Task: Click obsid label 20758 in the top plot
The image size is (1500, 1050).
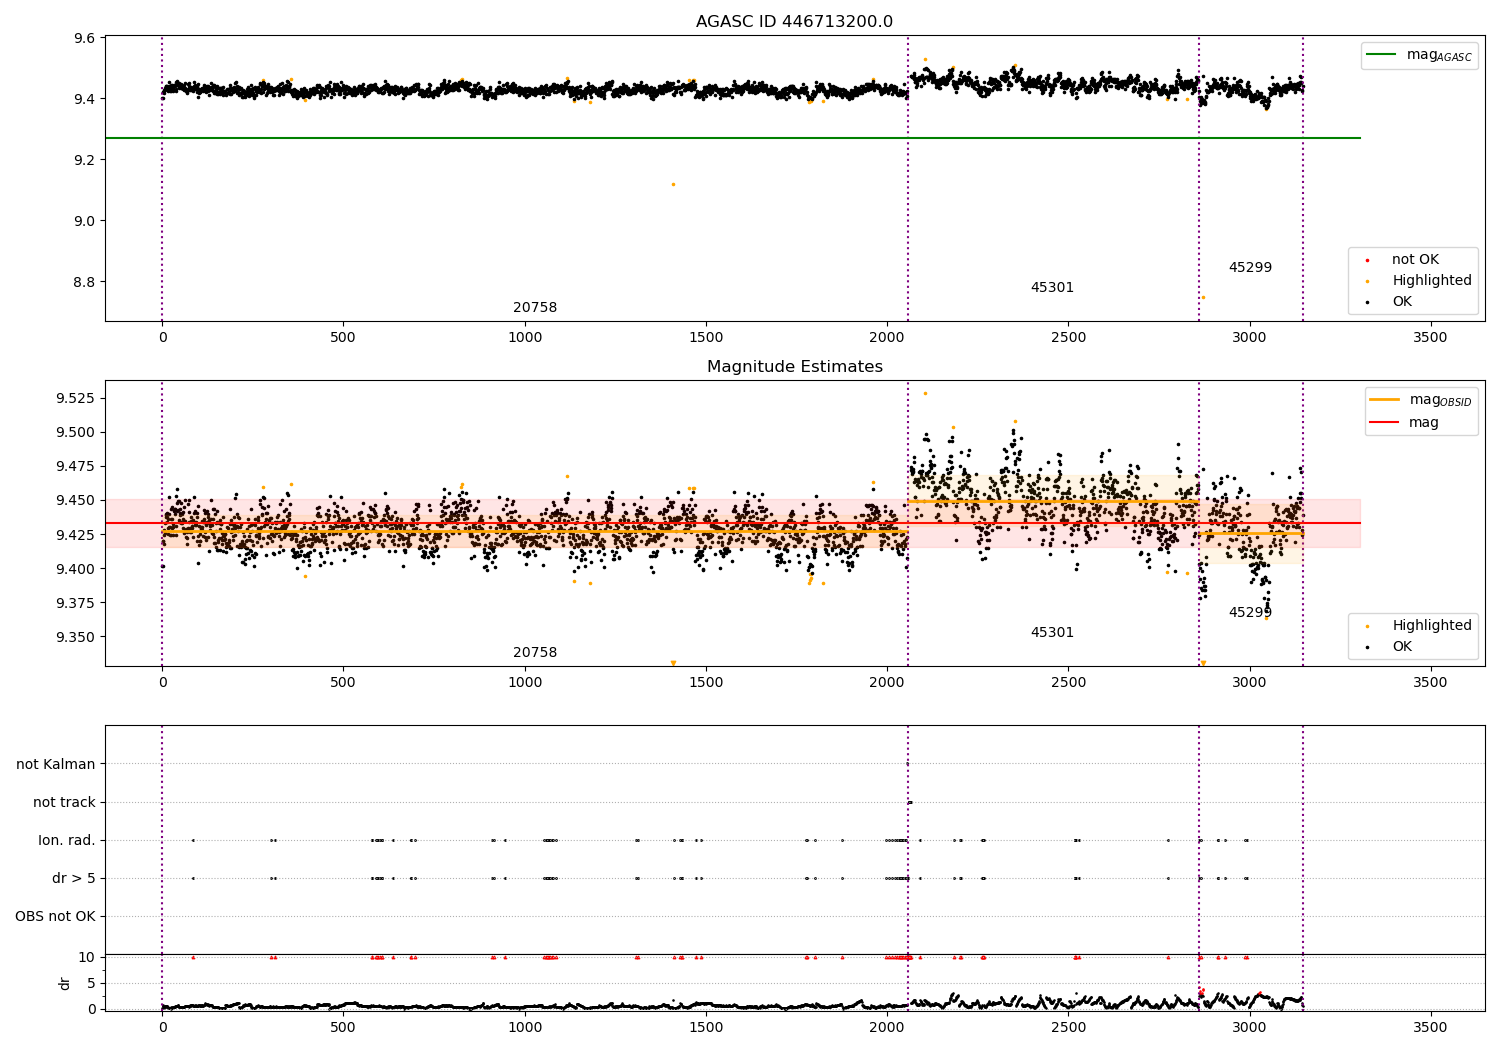Action: point(535,308)
